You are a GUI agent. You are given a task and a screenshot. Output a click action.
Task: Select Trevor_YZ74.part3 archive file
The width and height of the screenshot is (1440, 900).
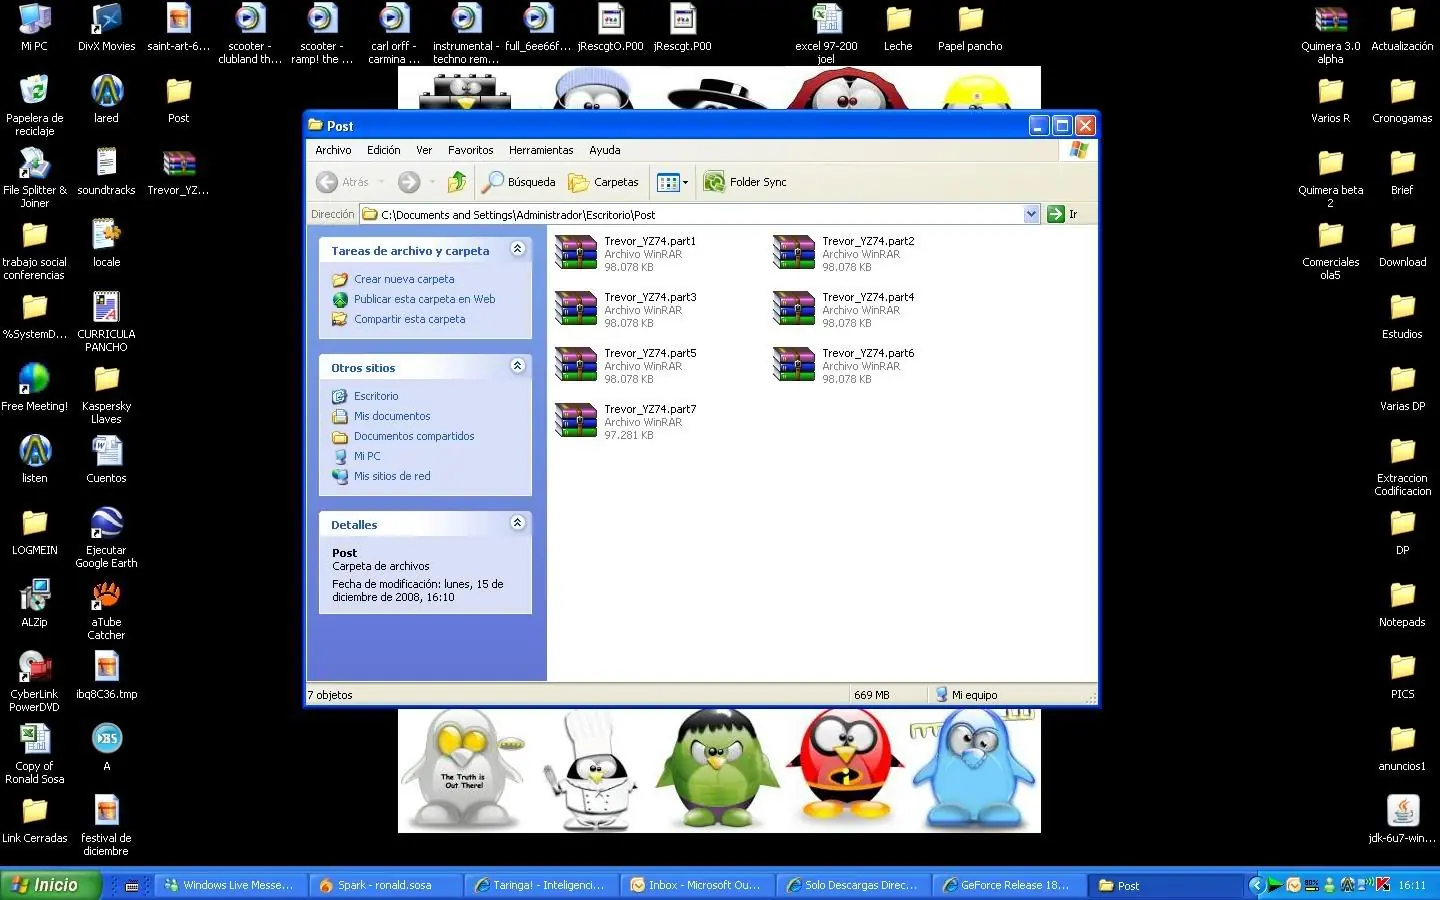[626, 310]
